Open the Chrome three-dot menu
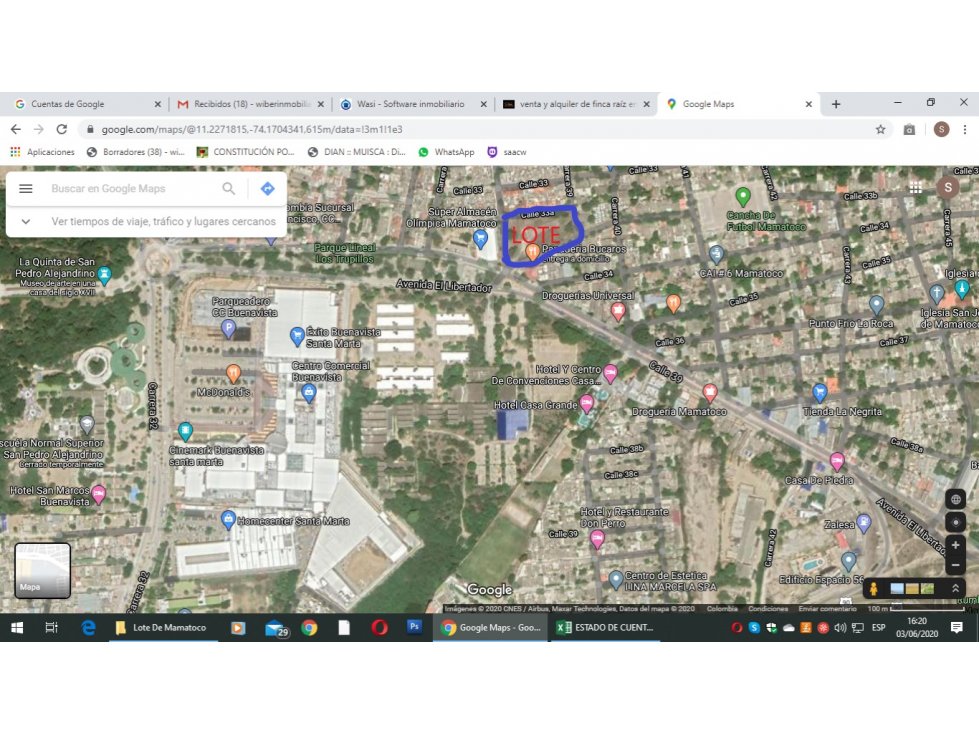 click(x=965, y=129)
